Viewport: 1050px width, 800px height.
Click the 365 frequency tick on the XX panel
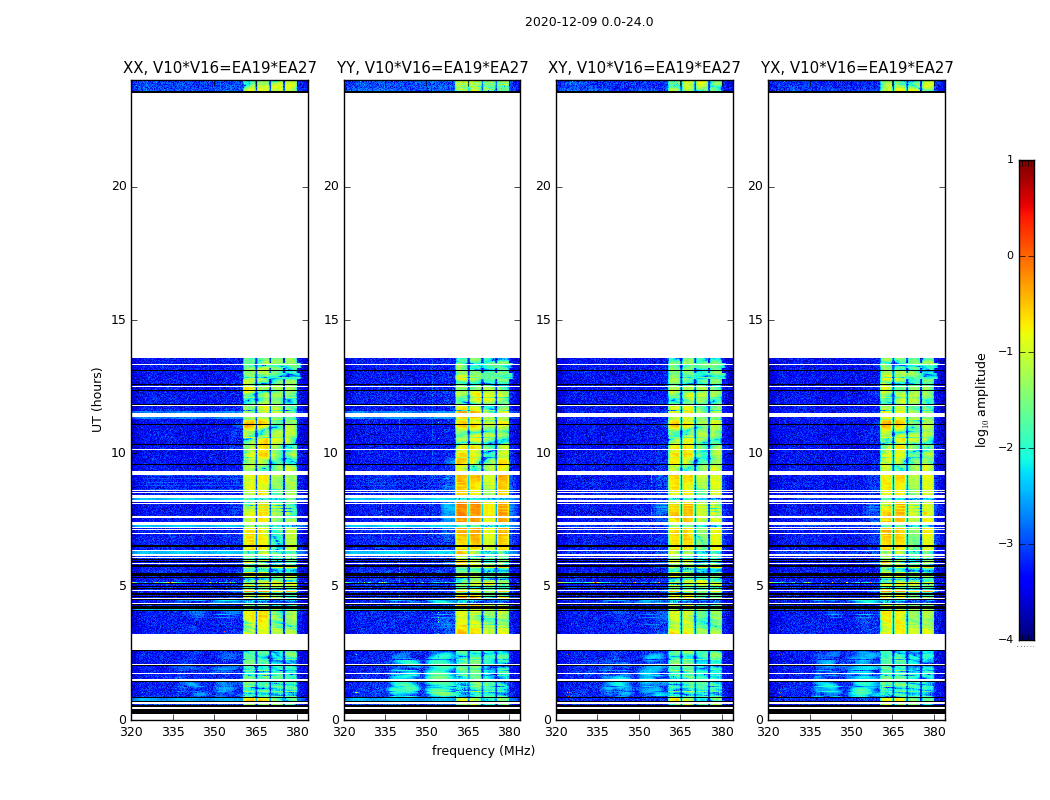click(x=256, y=732)
